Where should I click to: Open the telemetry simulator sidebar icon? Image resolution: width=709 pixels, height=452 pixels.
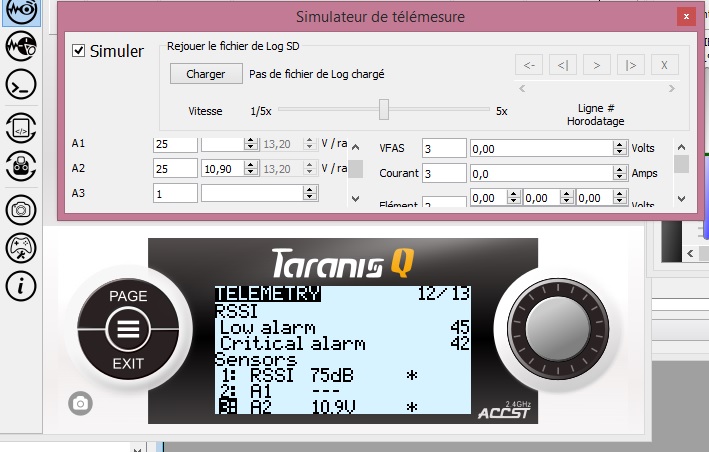tap(21, 10)
